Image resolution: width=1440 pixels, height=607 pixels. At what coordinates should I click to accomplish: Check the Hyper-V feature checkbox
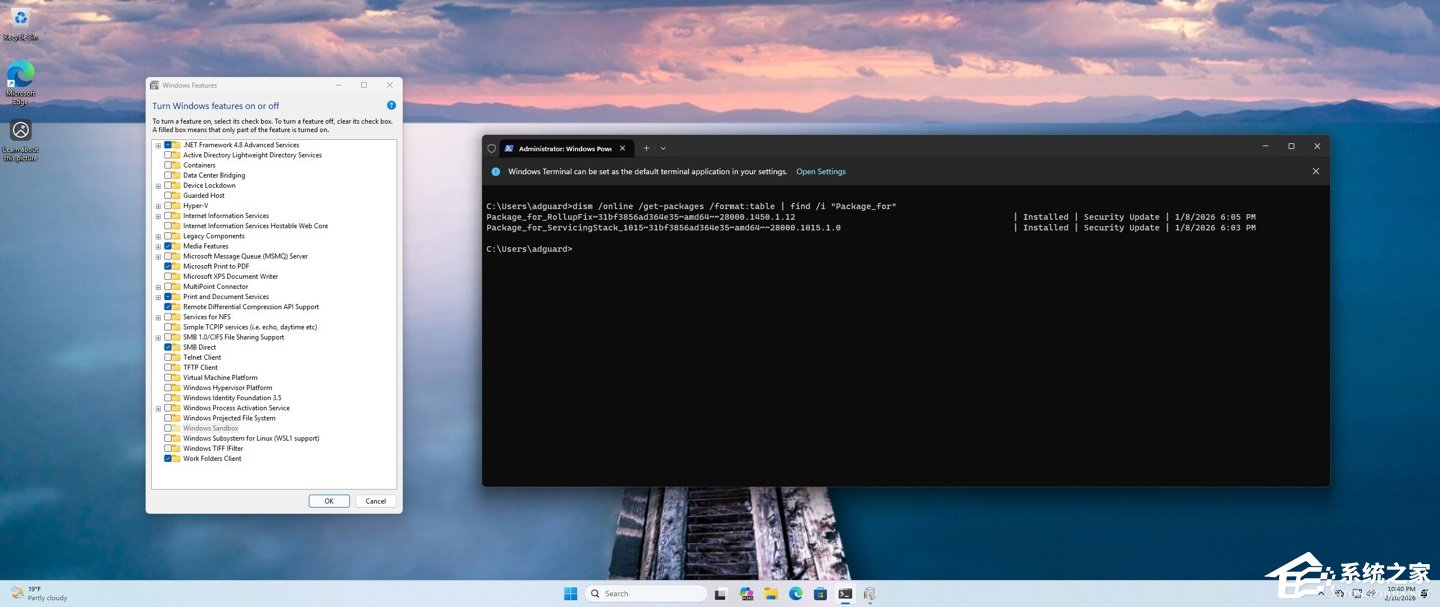[168, 205]
